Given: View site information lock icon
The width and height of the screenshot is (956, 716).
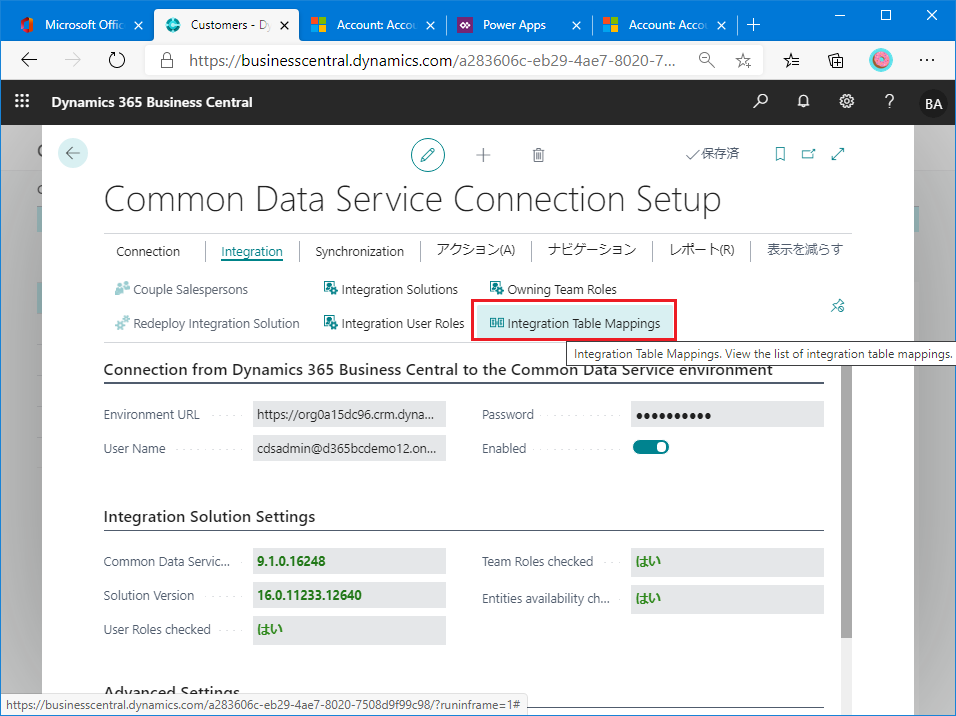Looking at the screenshot, I should click(166, 60).
